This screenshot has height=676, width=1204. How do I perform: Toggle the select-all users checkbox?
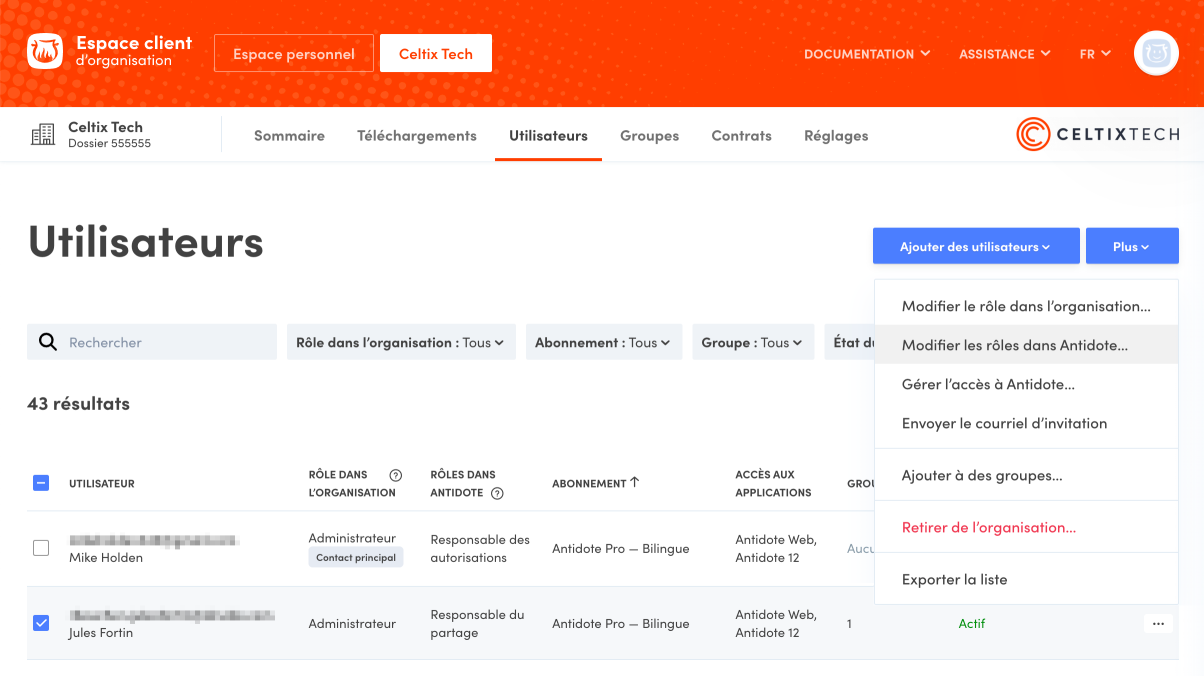coord(41,483)
